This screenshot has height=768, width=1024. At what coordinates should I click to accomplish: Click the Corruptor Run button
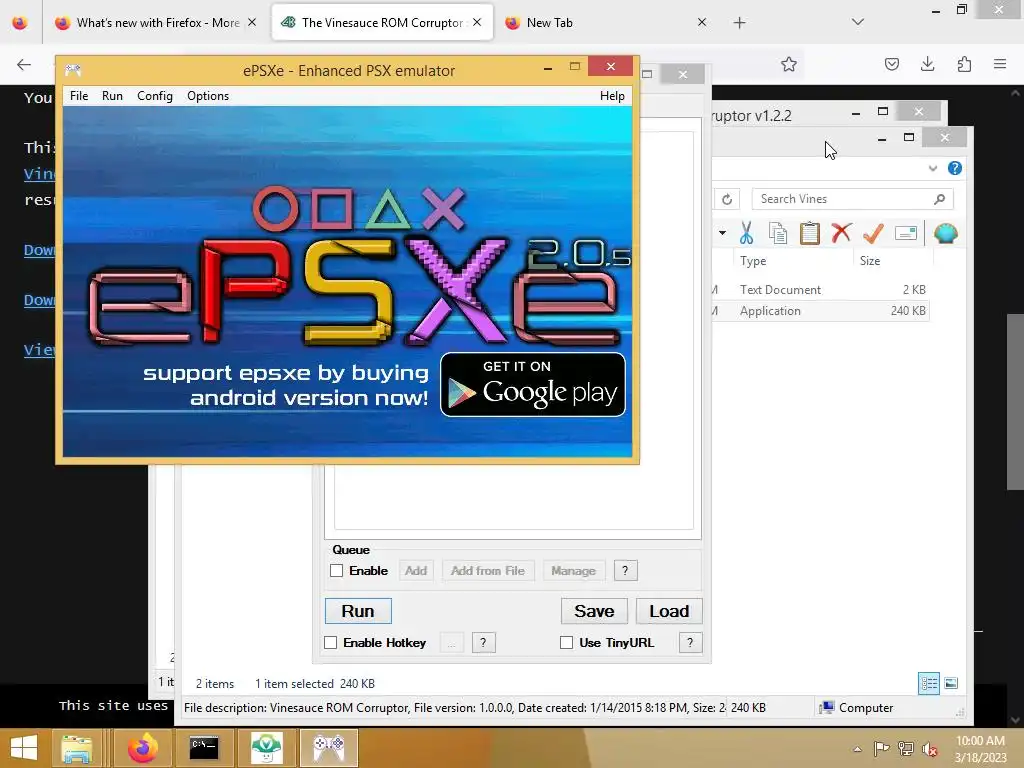(x=358, y=611)
